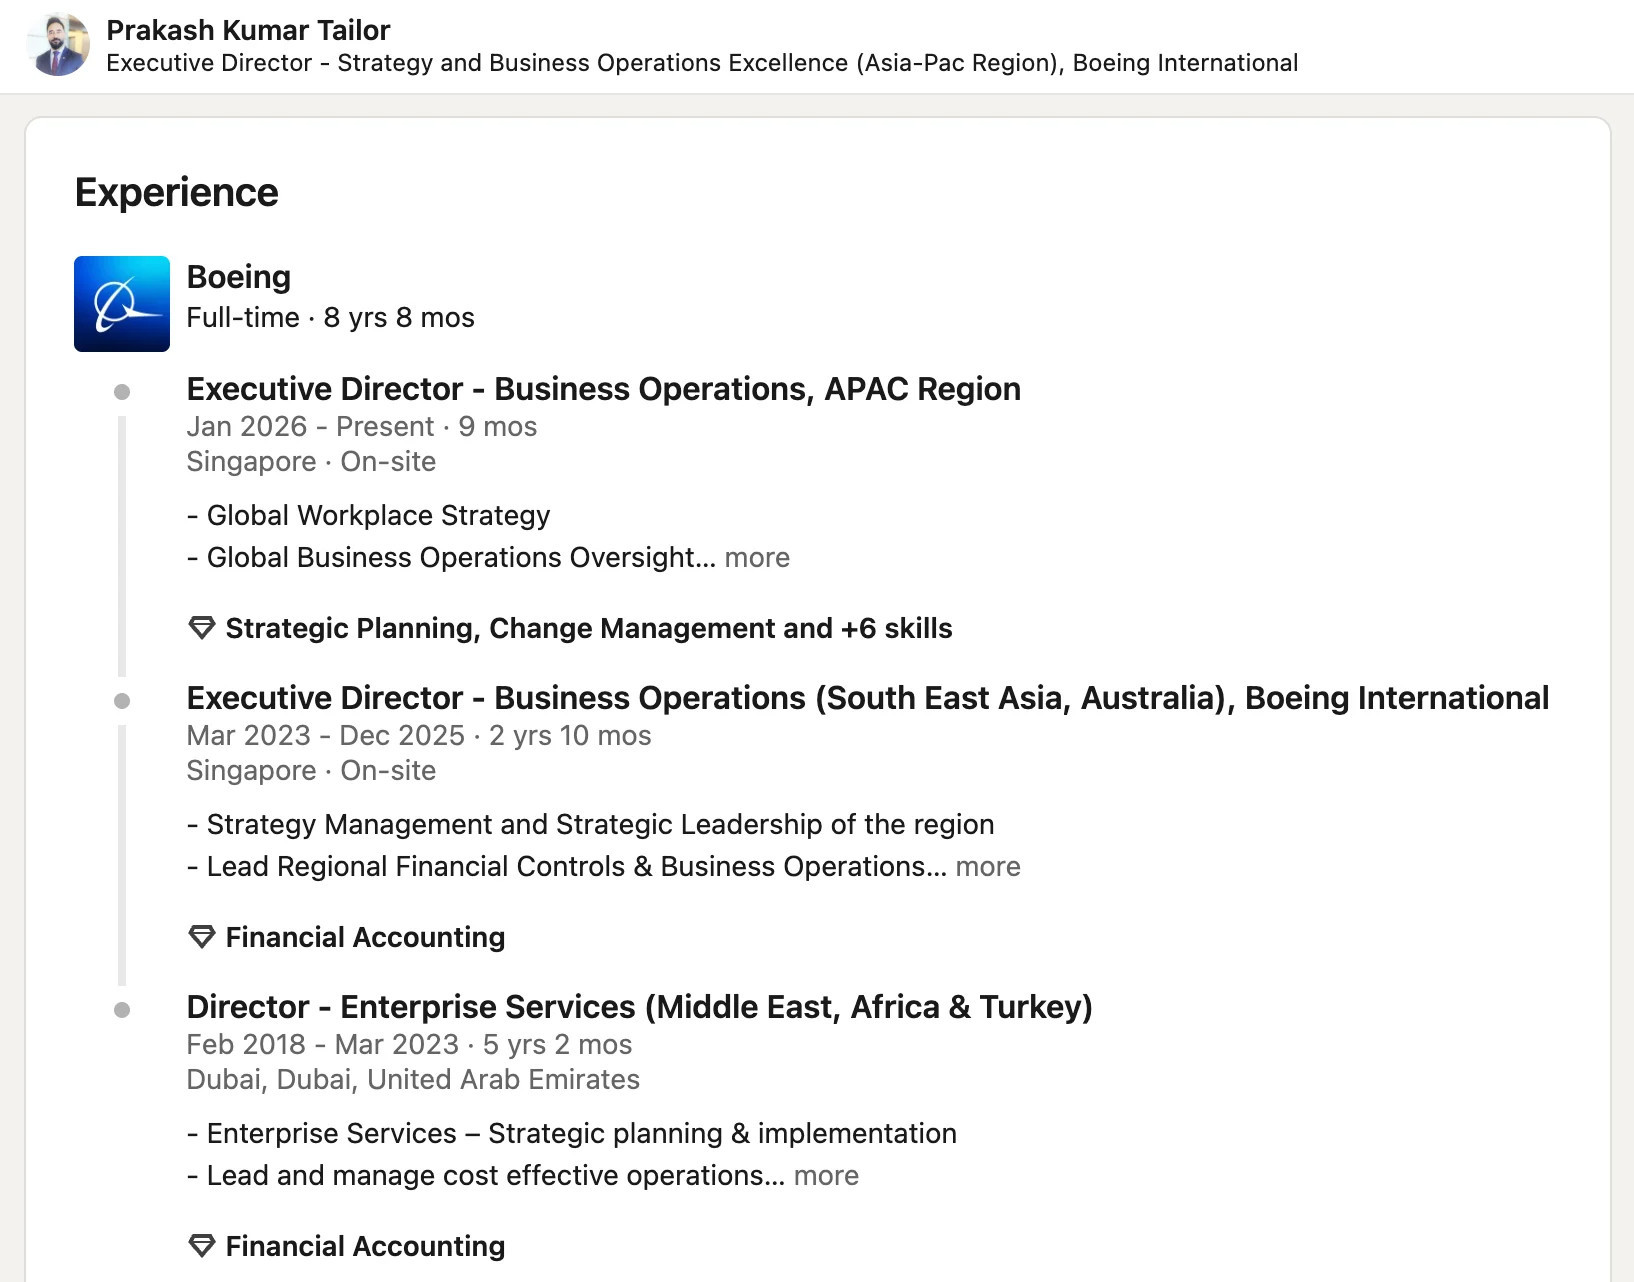
Task: Open the Boeing company logo
Action: click(122, 304)
